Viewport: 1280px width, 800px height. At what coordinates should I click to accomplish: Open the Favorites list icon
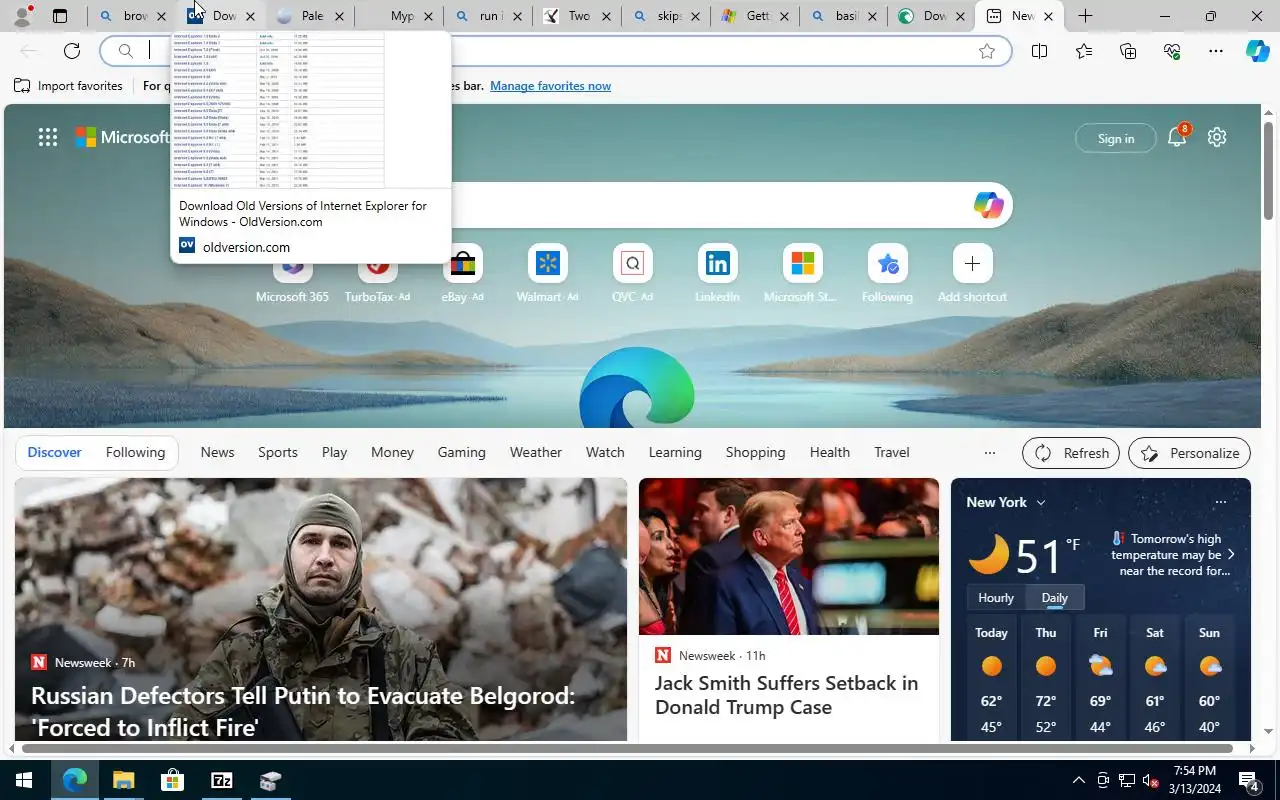(1084, 51)
